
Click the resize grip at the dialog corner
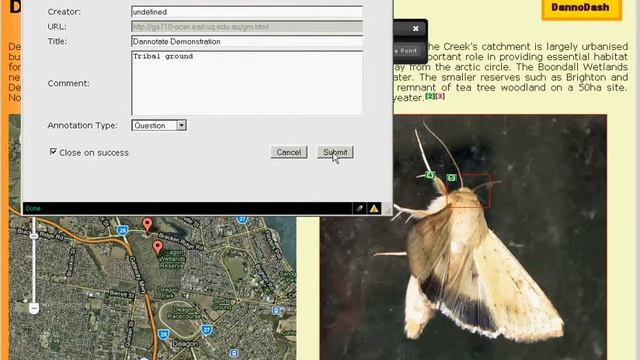coord(387,210)
